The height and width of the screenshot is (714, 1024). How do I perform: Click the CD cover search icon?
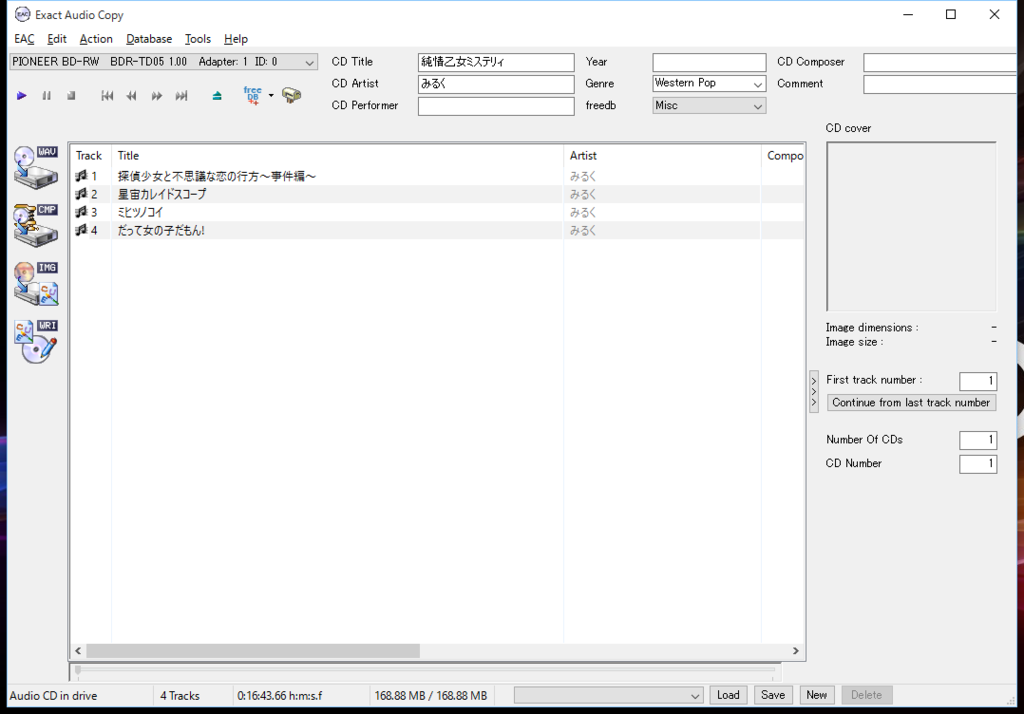[x=291, y=95]
